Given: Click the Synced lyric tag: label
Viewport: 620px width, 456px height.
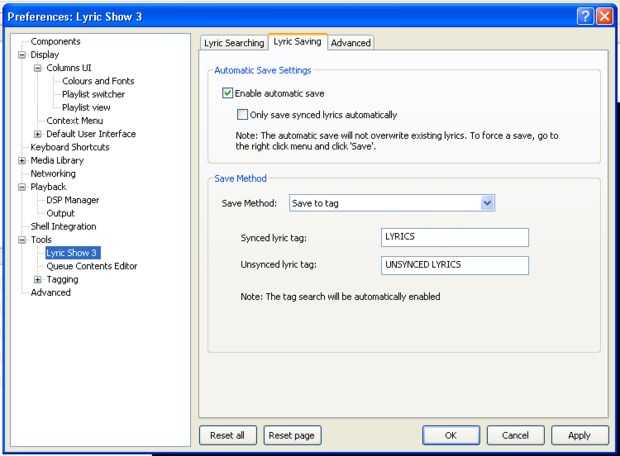Looking at the screenshot, I should pyautogui.click(x=274, y=238).
